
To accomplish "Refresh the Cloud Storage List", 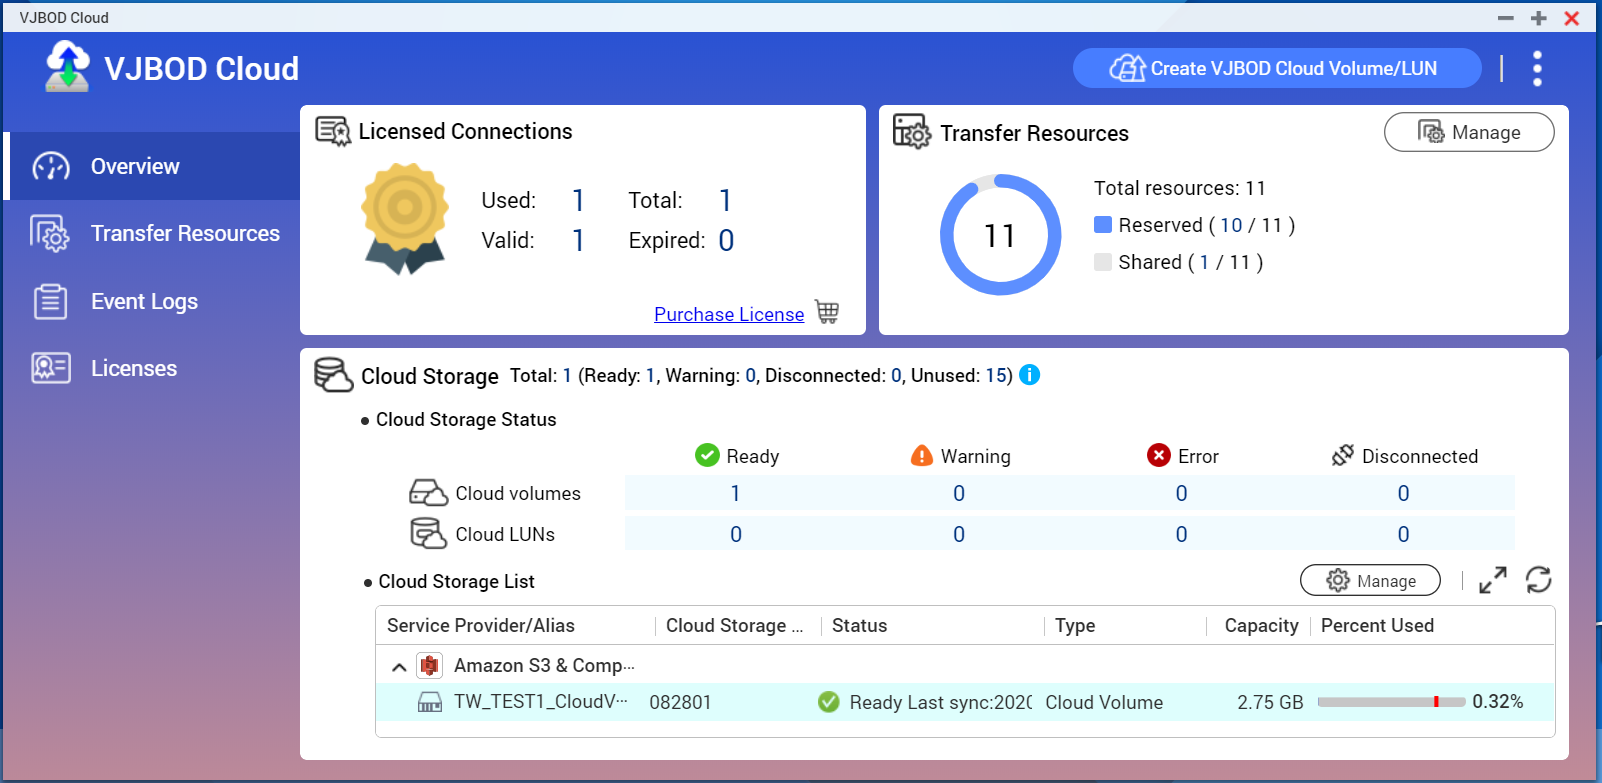I will (1538, 580).
